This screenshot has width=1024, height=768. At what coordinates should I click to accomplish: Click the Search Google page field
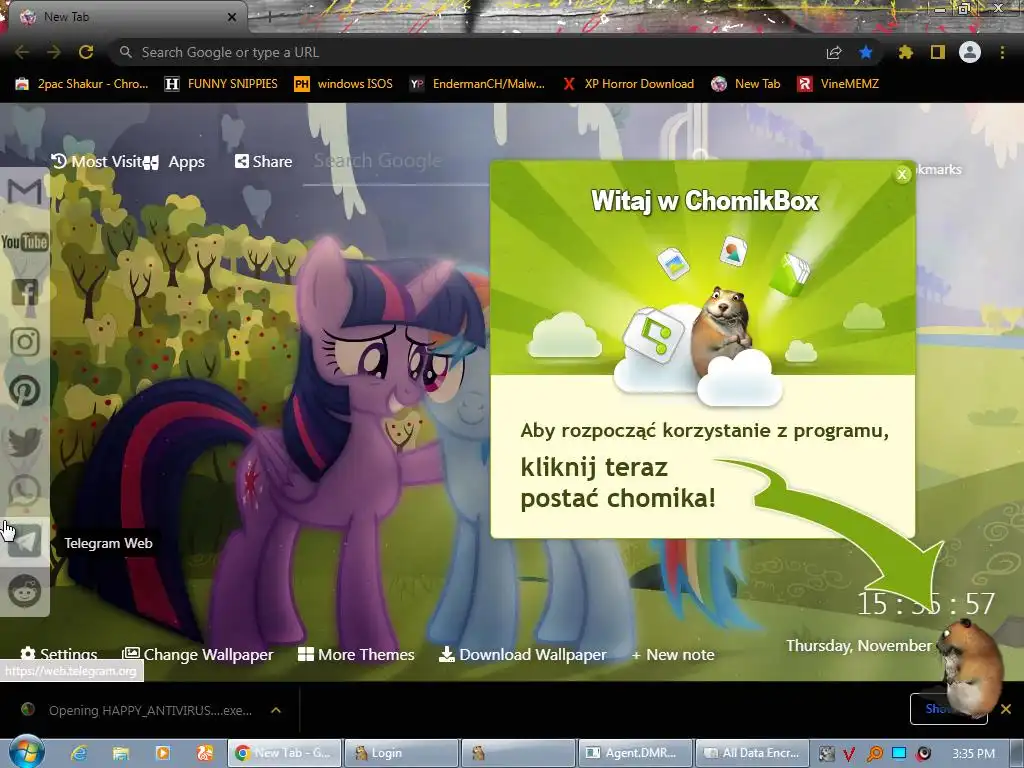coord(396,161)
